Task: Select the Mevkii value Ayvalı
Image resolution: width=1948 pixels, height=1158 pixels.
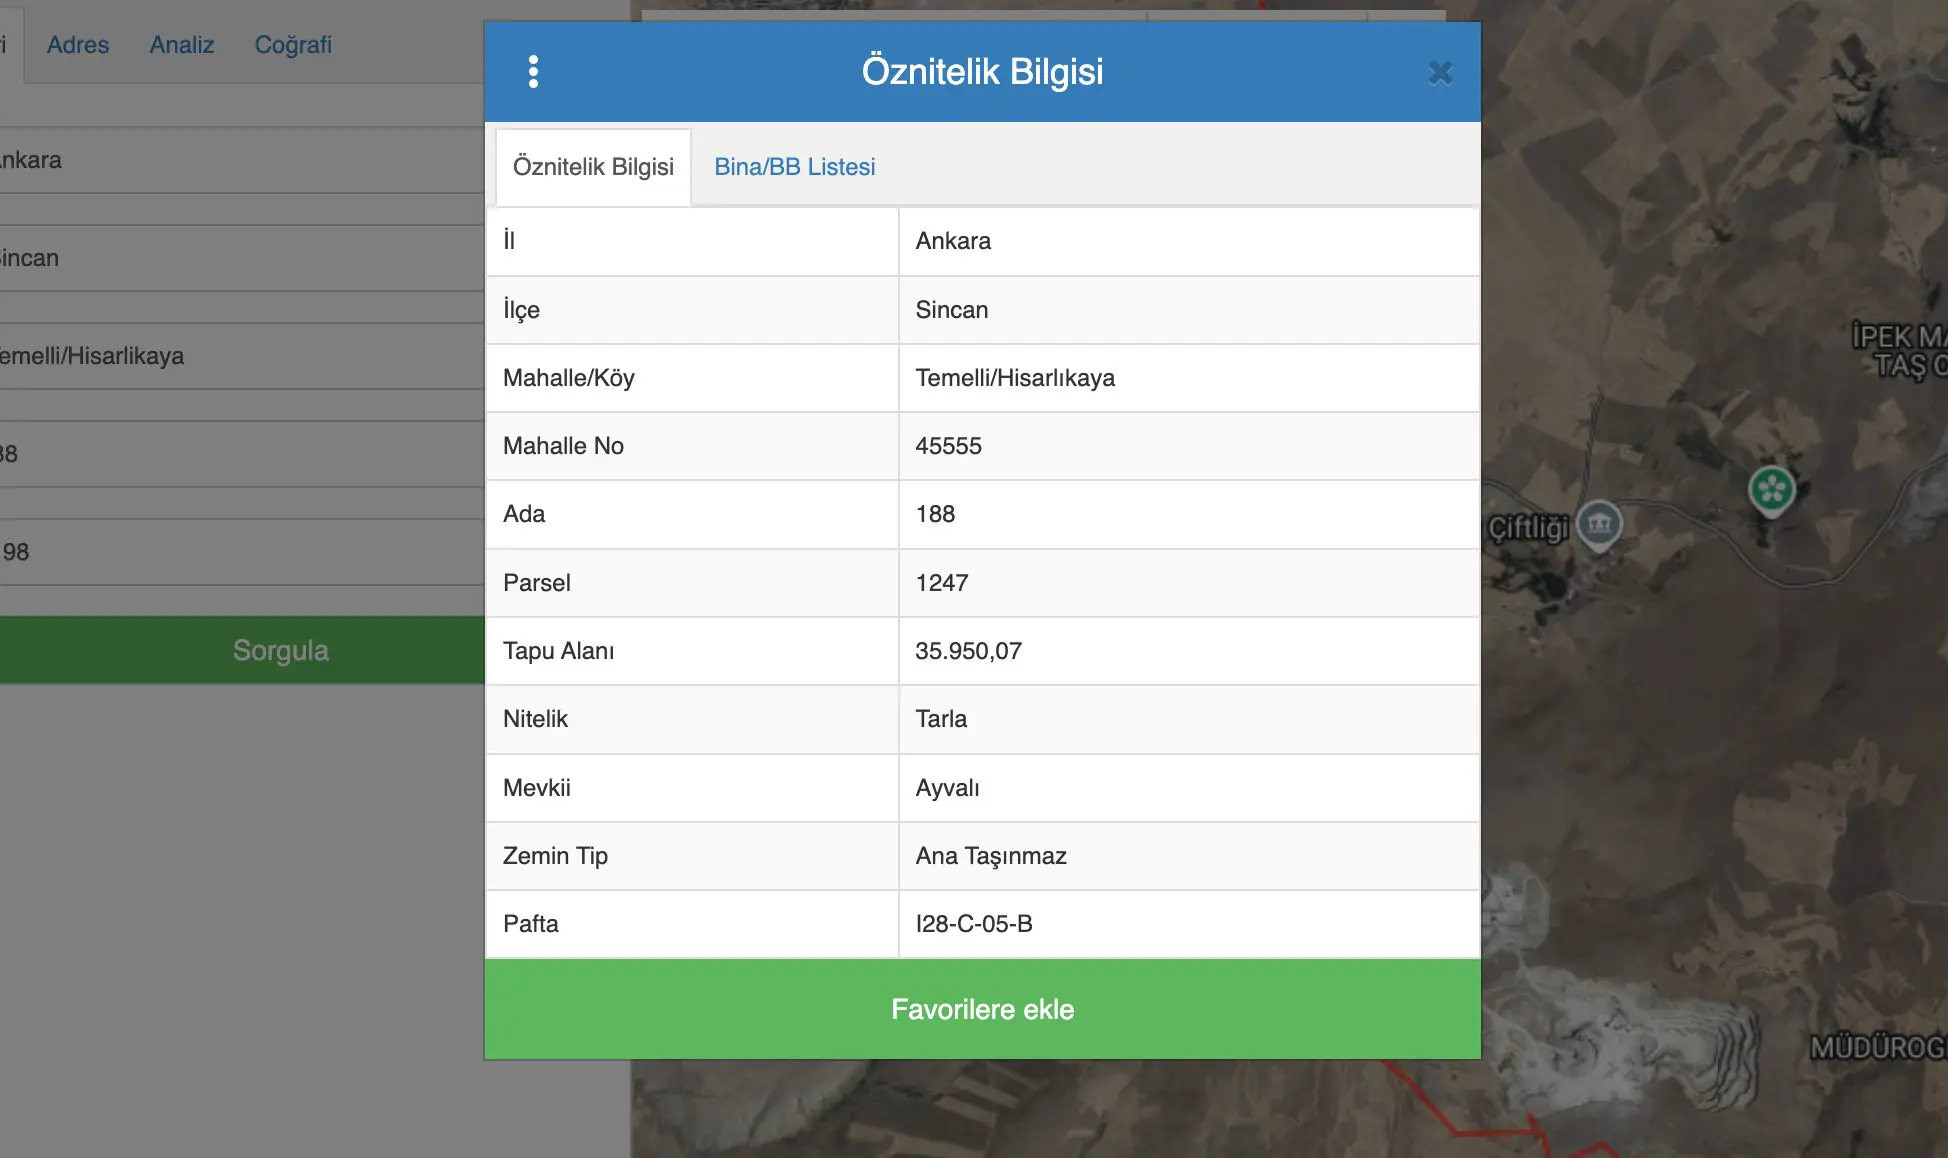Action: [x=947, y=788]
